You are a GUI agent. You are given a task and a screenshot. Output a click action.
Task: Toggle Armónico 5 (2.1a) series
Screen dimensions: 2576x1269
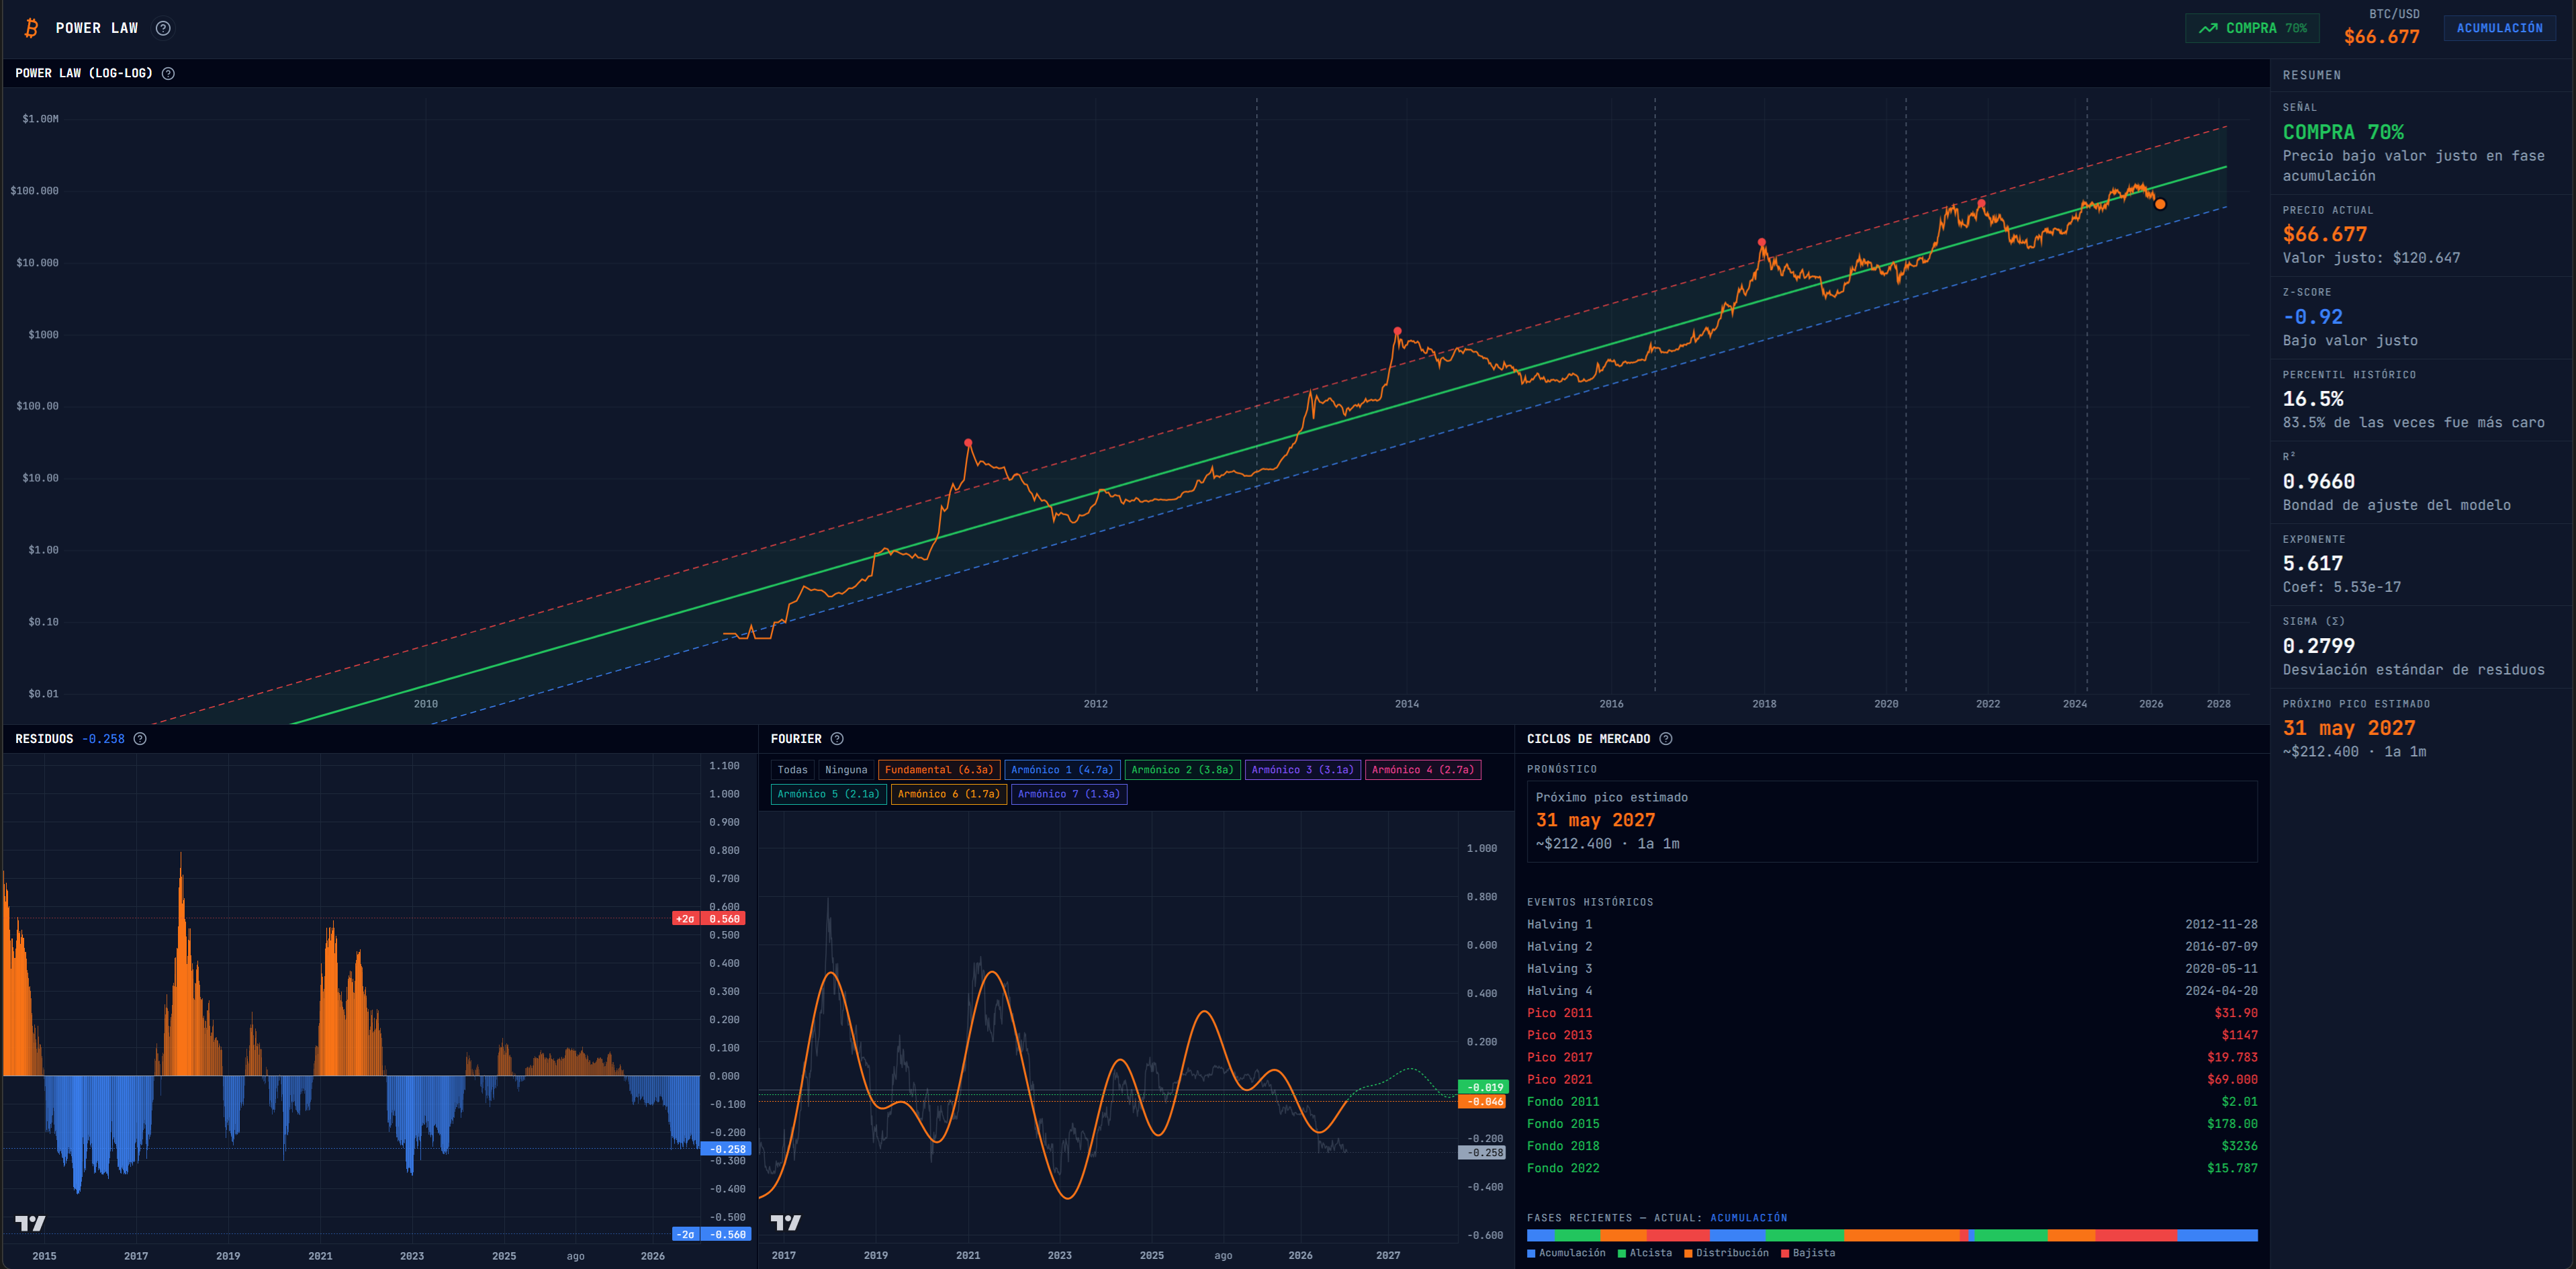coord(828,794)
